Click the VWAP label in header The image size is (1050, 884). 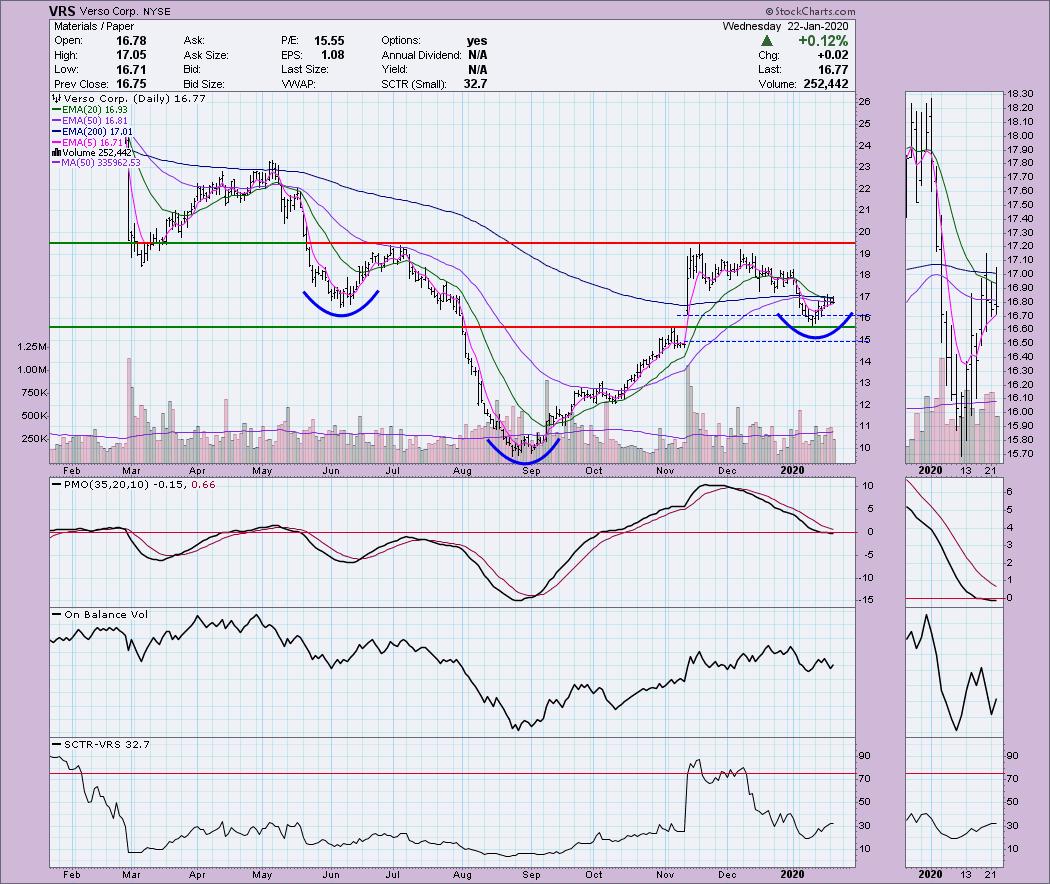click(x=298, y=84)
